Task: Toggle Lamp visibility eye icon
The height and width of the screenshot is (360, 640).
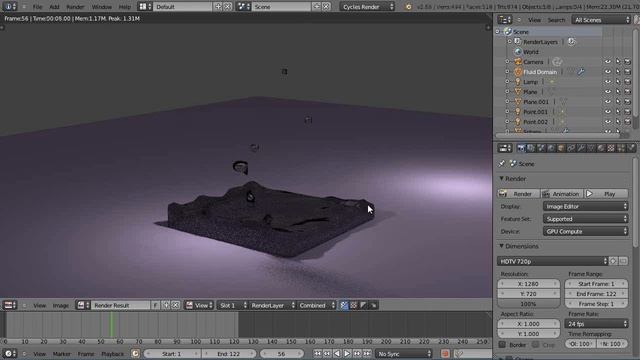Action: (x=608, y=82)
